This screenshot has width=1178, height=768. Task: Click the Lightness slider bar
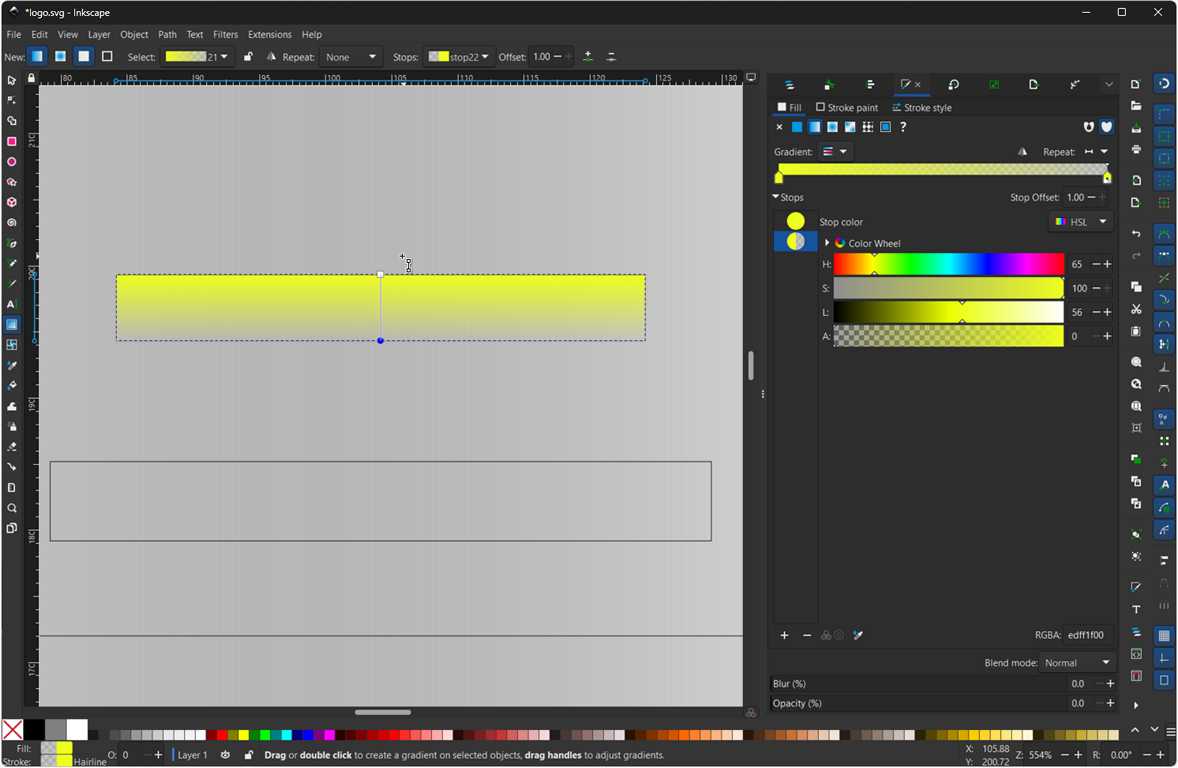[x=949, y=312]
